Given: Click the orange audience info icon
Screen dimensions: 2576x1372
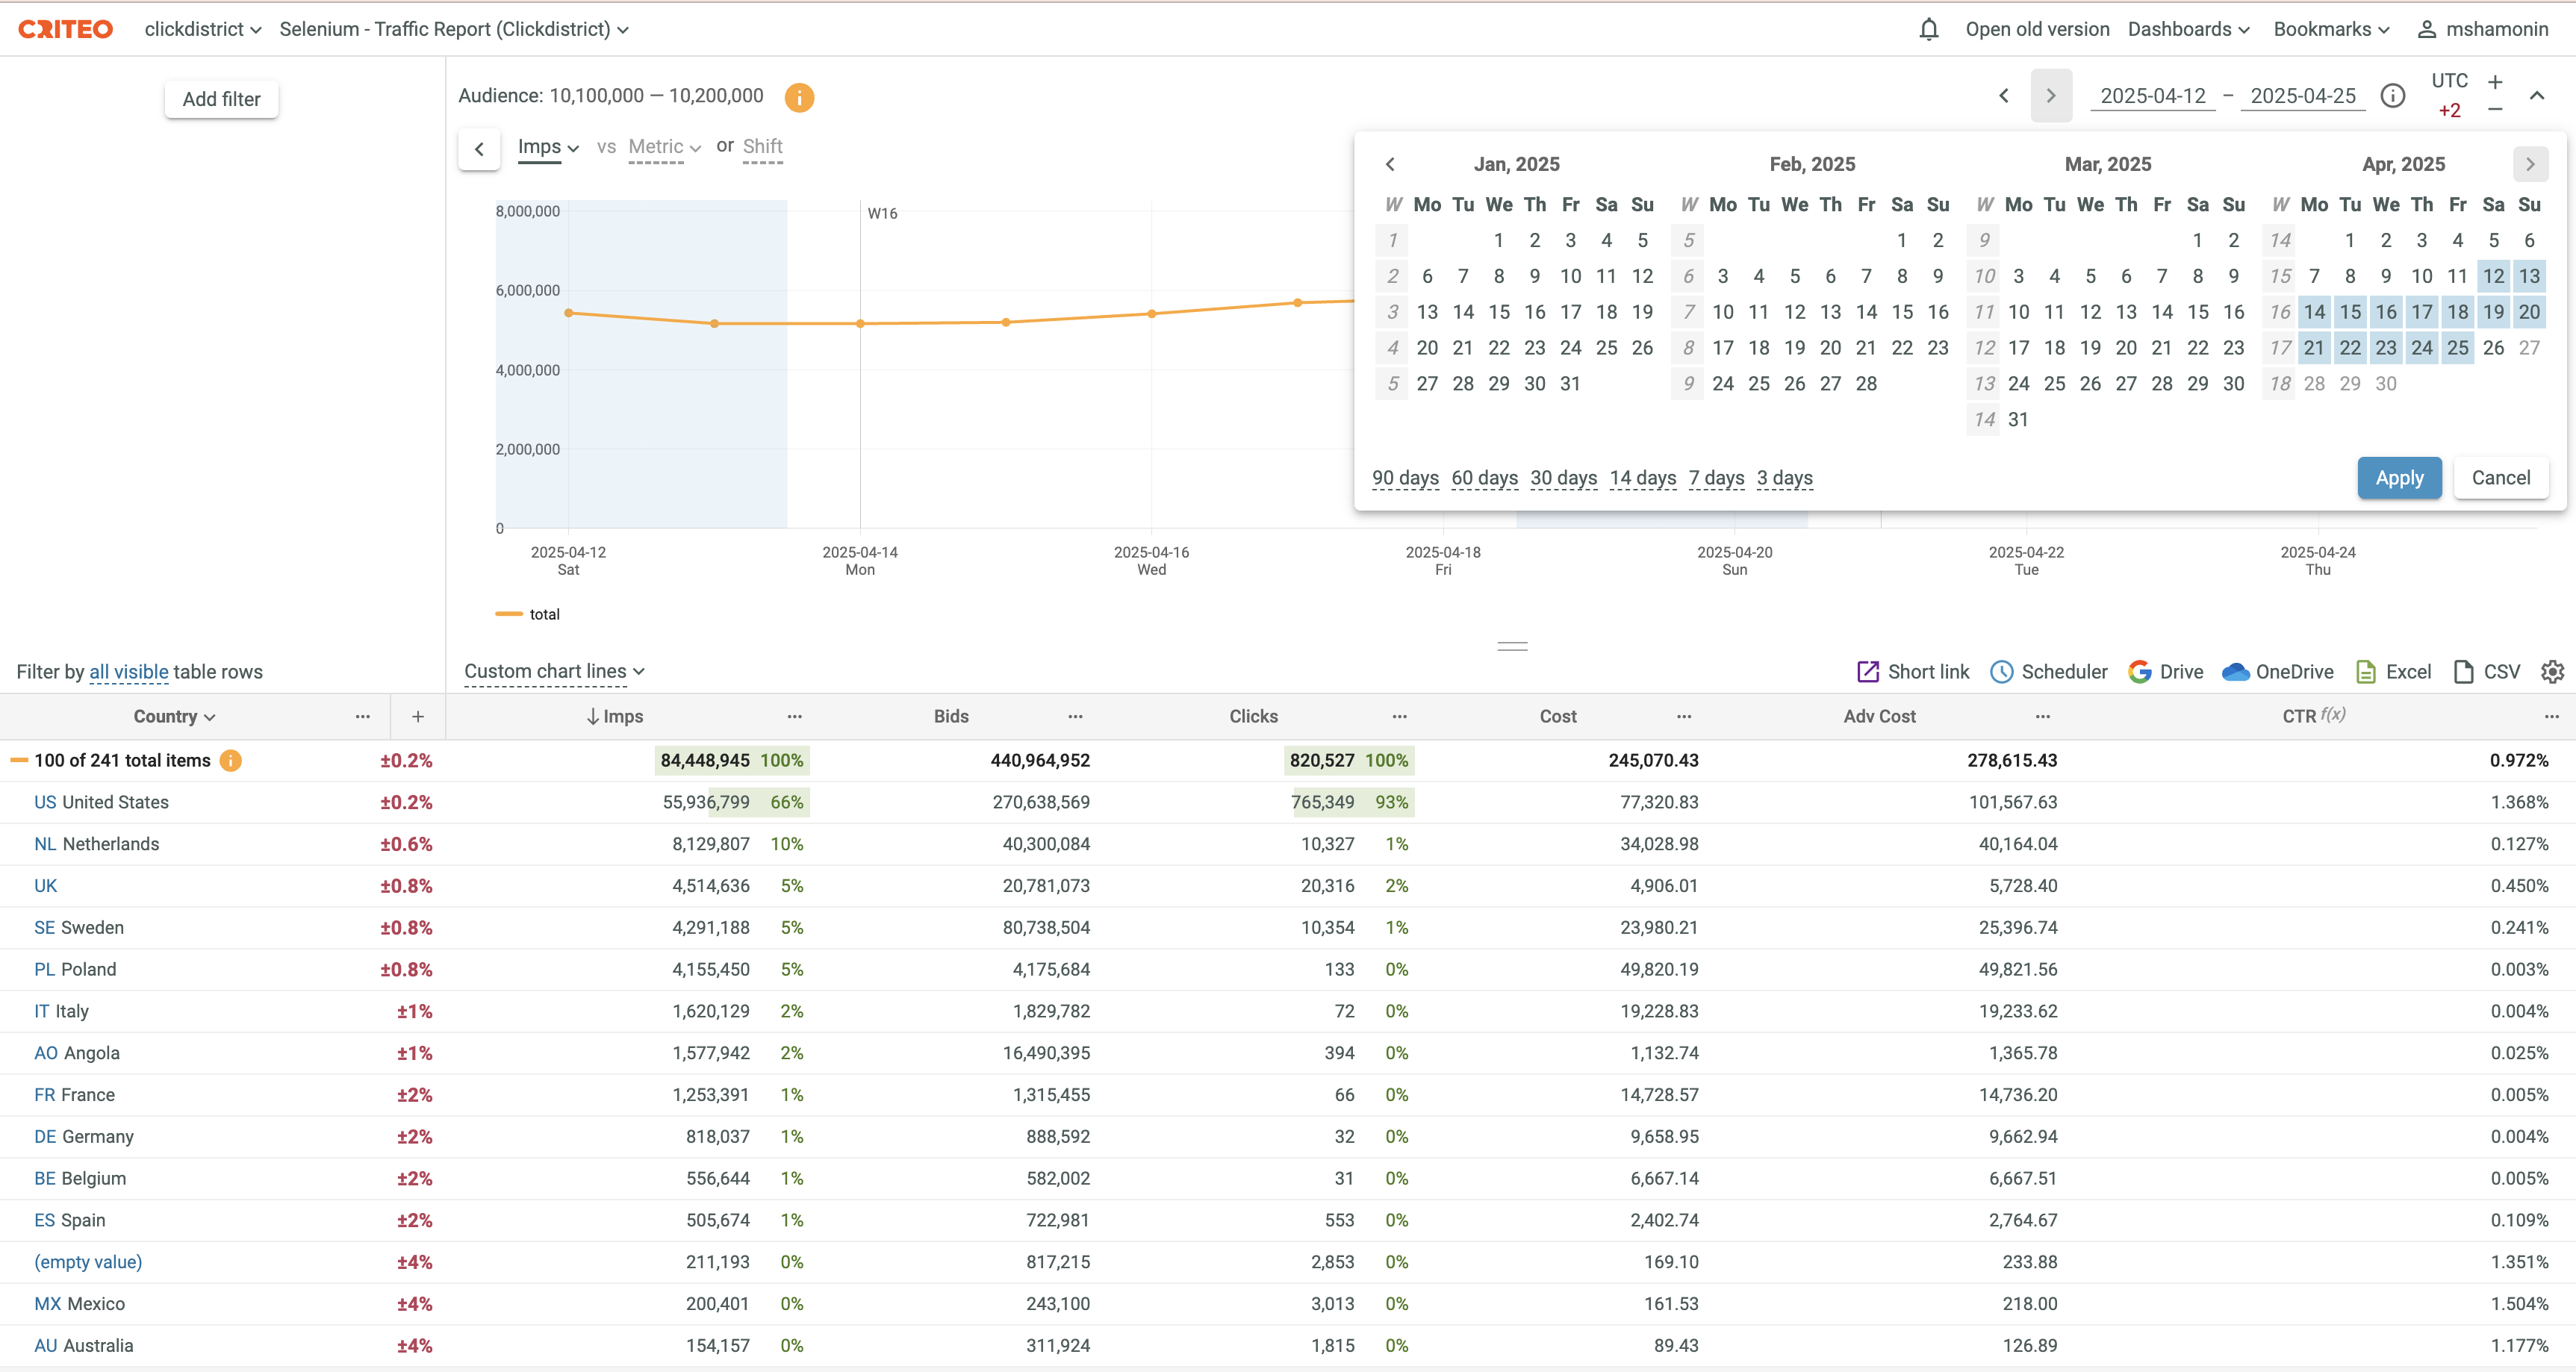Looking at the screenshot, I should point(799,97).
